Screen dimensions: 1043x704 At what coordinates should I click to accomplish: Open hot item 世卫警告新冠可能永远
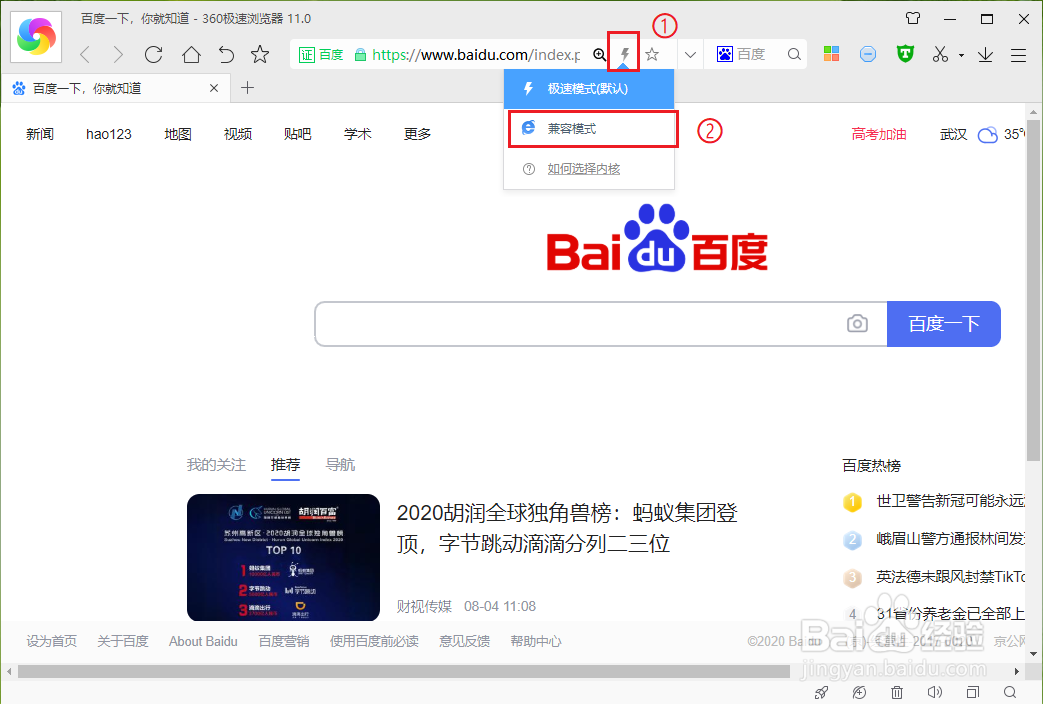click(x=951, y=500)
